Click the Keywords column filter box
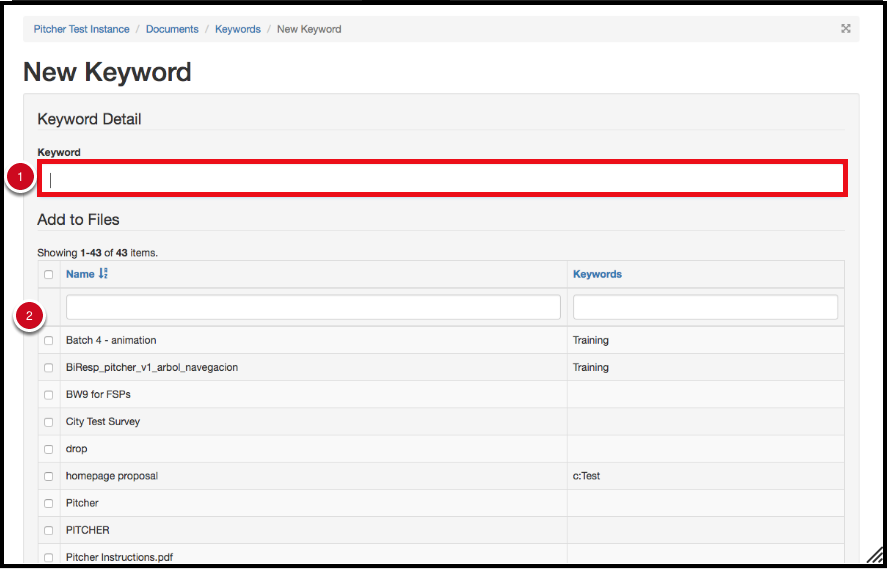Screen dimensions: 887x569 [705, 307]
